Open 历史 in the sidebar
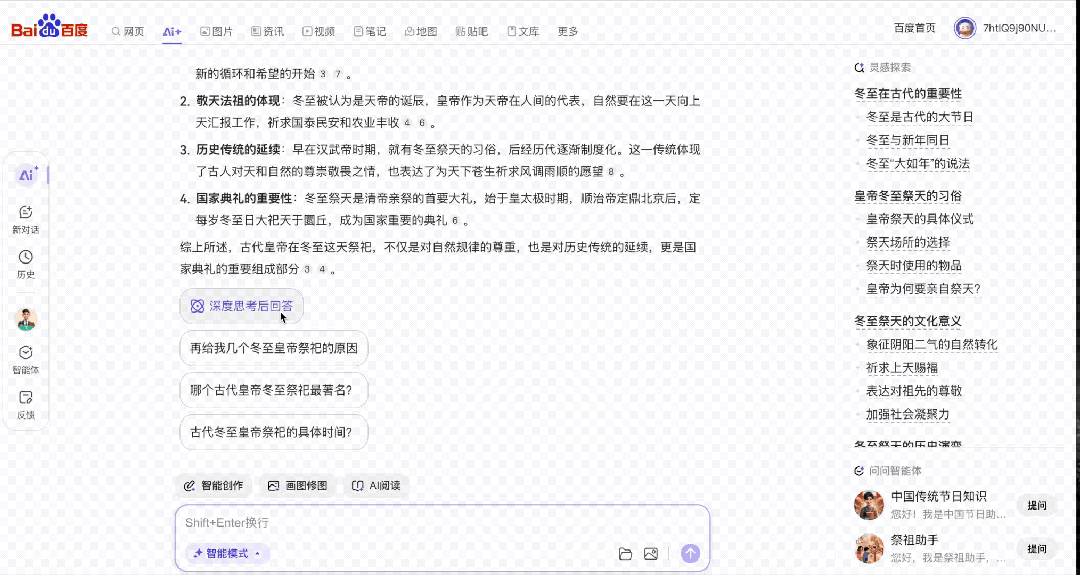Screen dimensions: 1080x575 [x=25, y=264]
